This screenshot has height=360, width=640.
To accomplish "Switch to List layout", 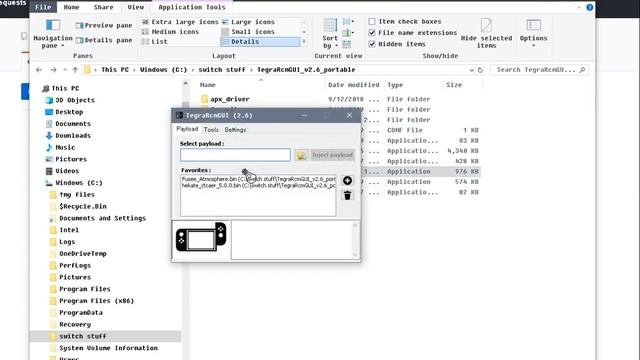I will [x=155, y=42].
